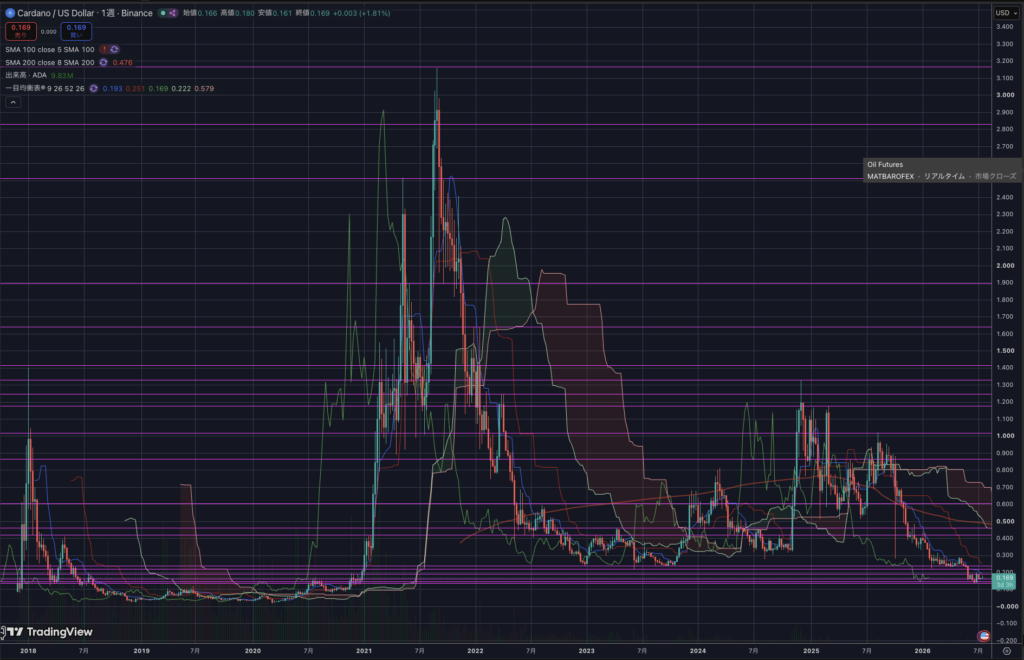
Task: Click the 2026 label on time axis
Action: (x=922, y=651)
